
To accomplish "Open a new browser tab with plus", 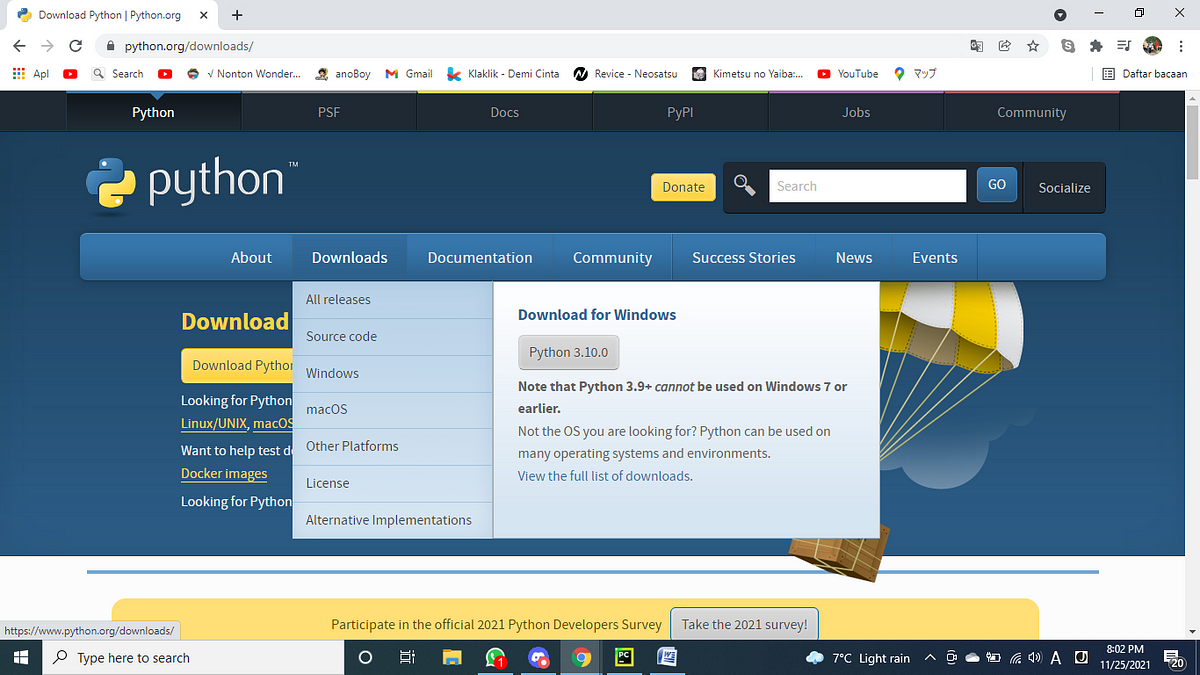I will point(237,15).
